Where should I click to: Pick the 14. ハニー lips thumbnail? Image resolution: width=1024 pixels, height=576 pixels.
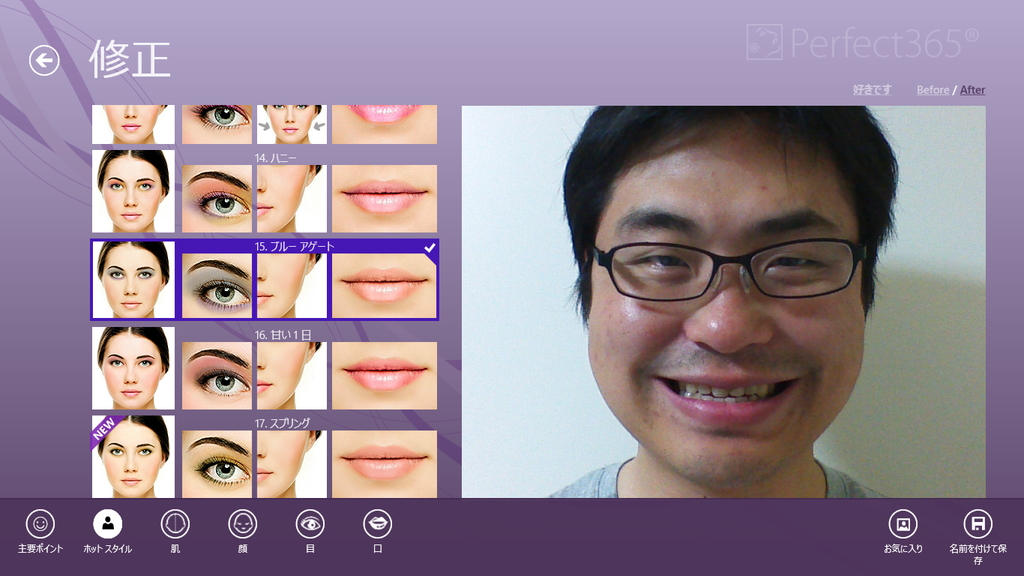[x=385, y=199]
